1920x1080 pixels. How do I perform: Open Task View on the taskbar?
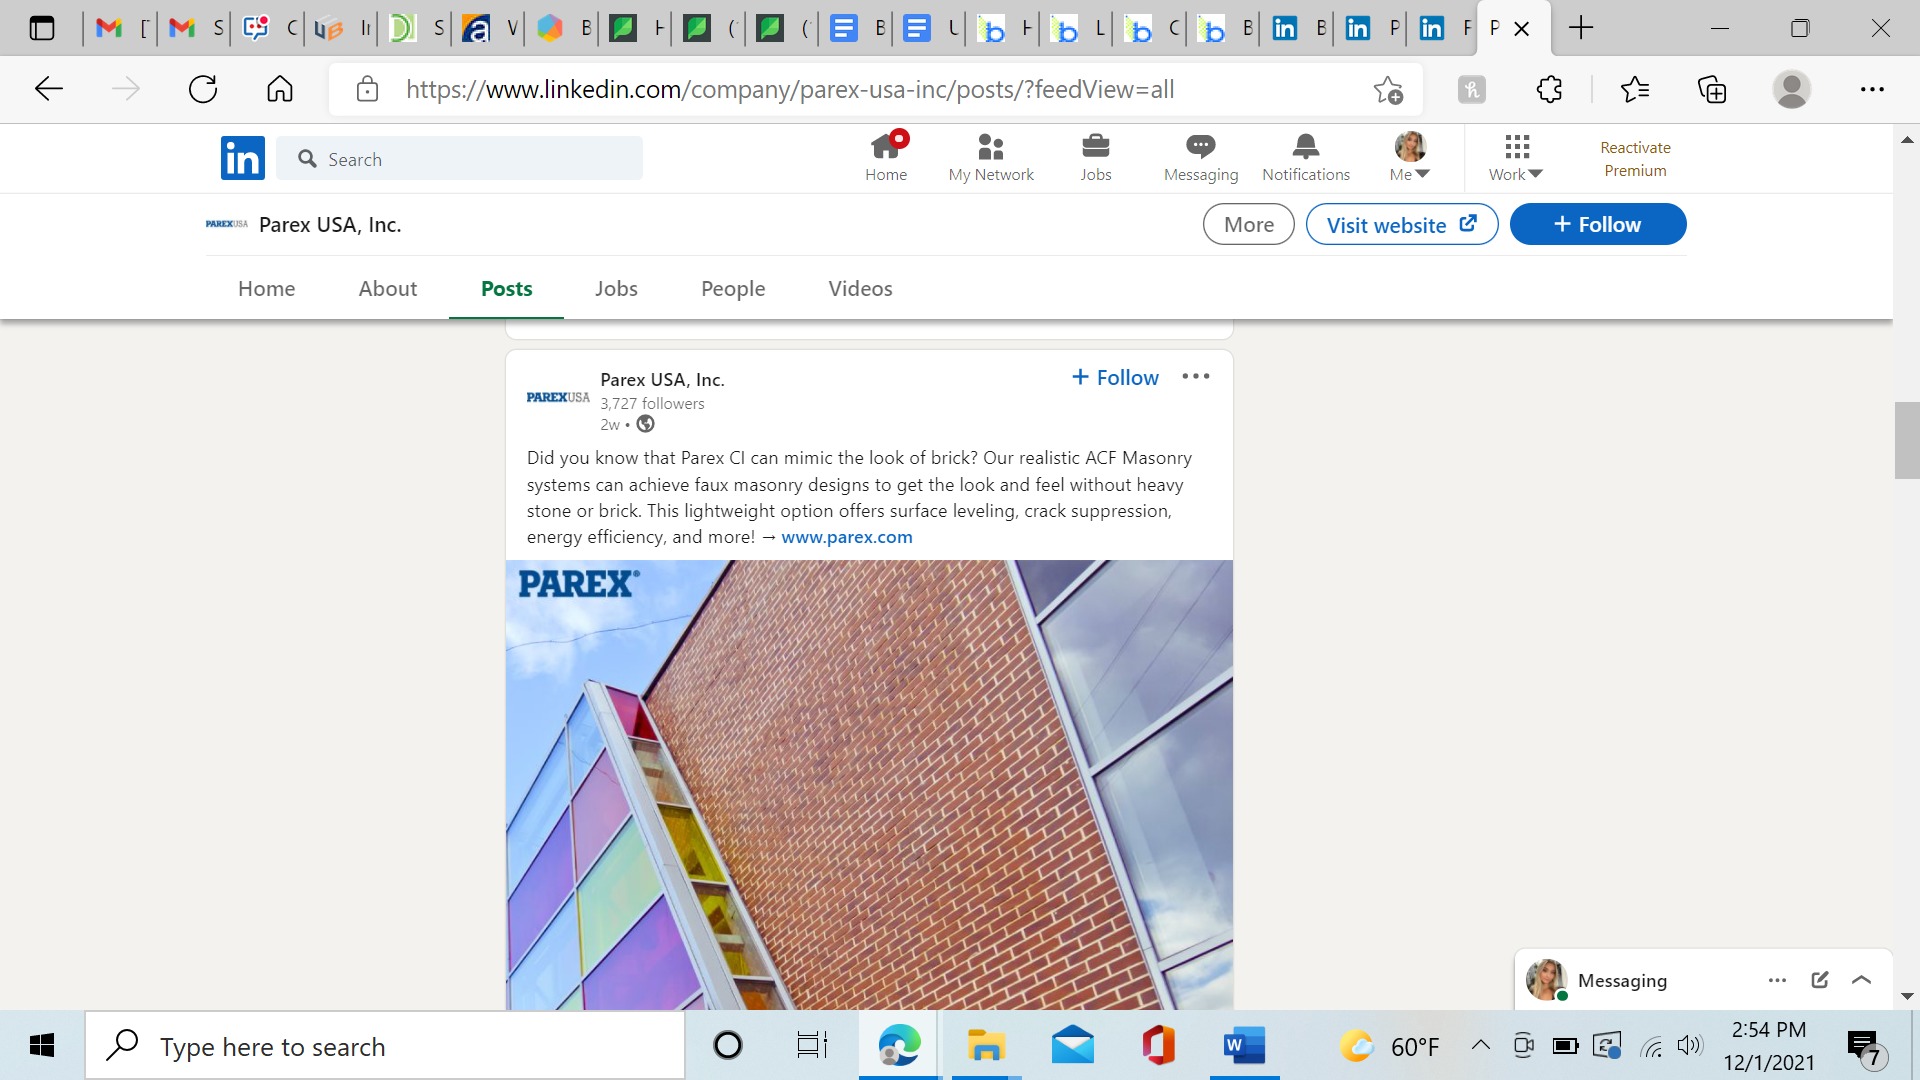812,1046
